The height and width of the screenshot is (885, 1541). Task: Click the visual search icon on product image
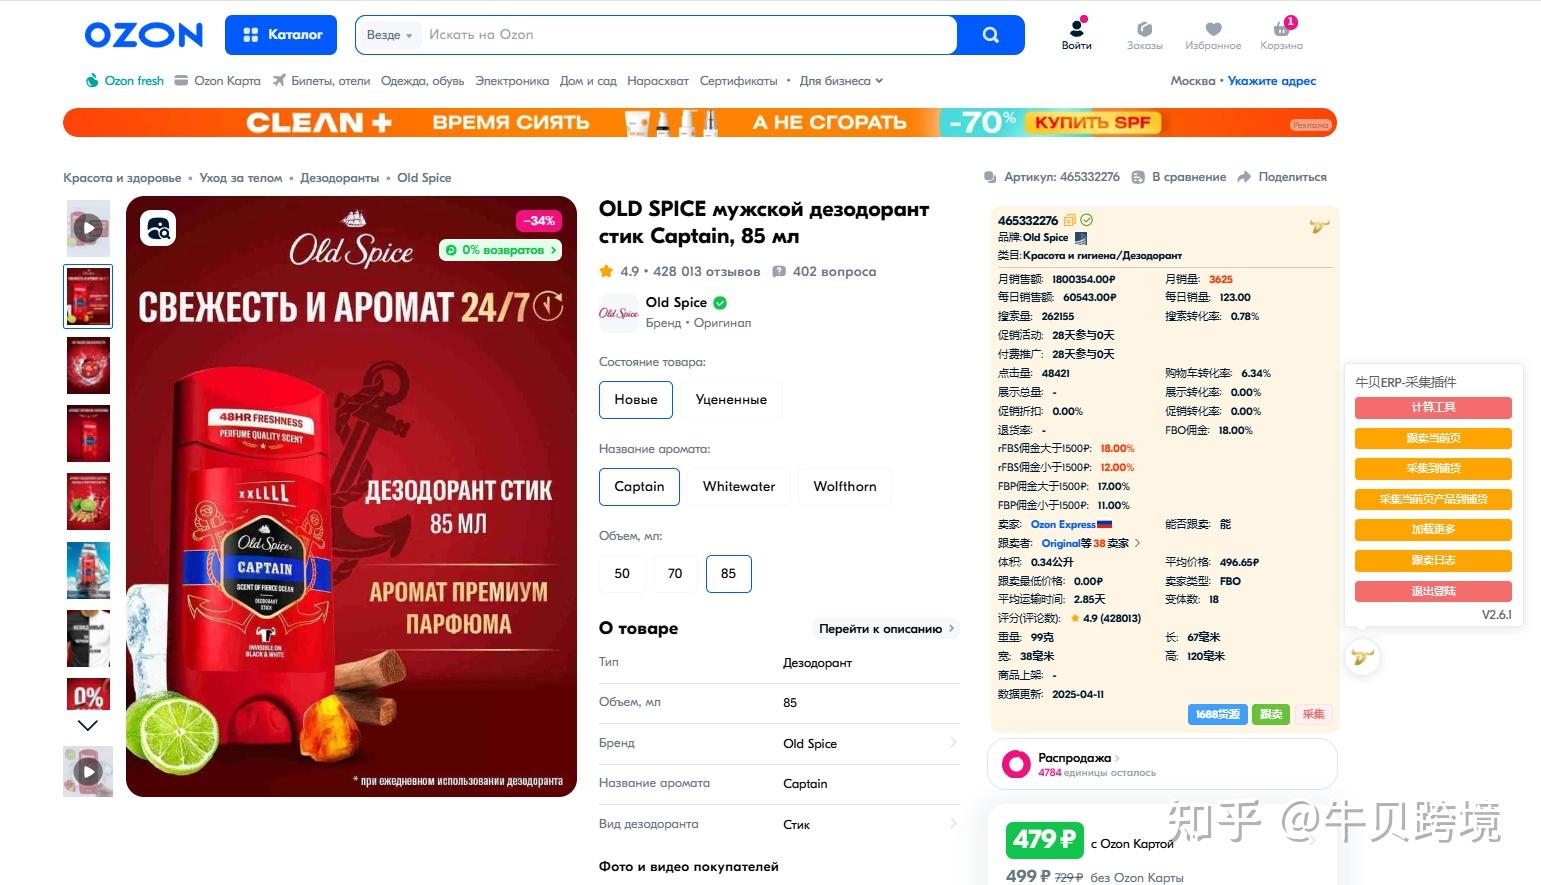(159, 229)
